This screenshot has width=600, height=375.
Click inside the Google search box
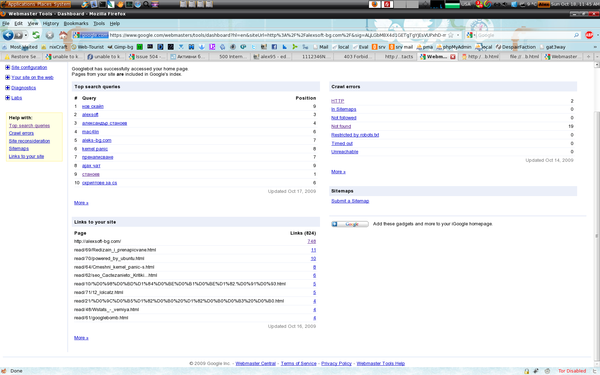(x=524, y=35)
